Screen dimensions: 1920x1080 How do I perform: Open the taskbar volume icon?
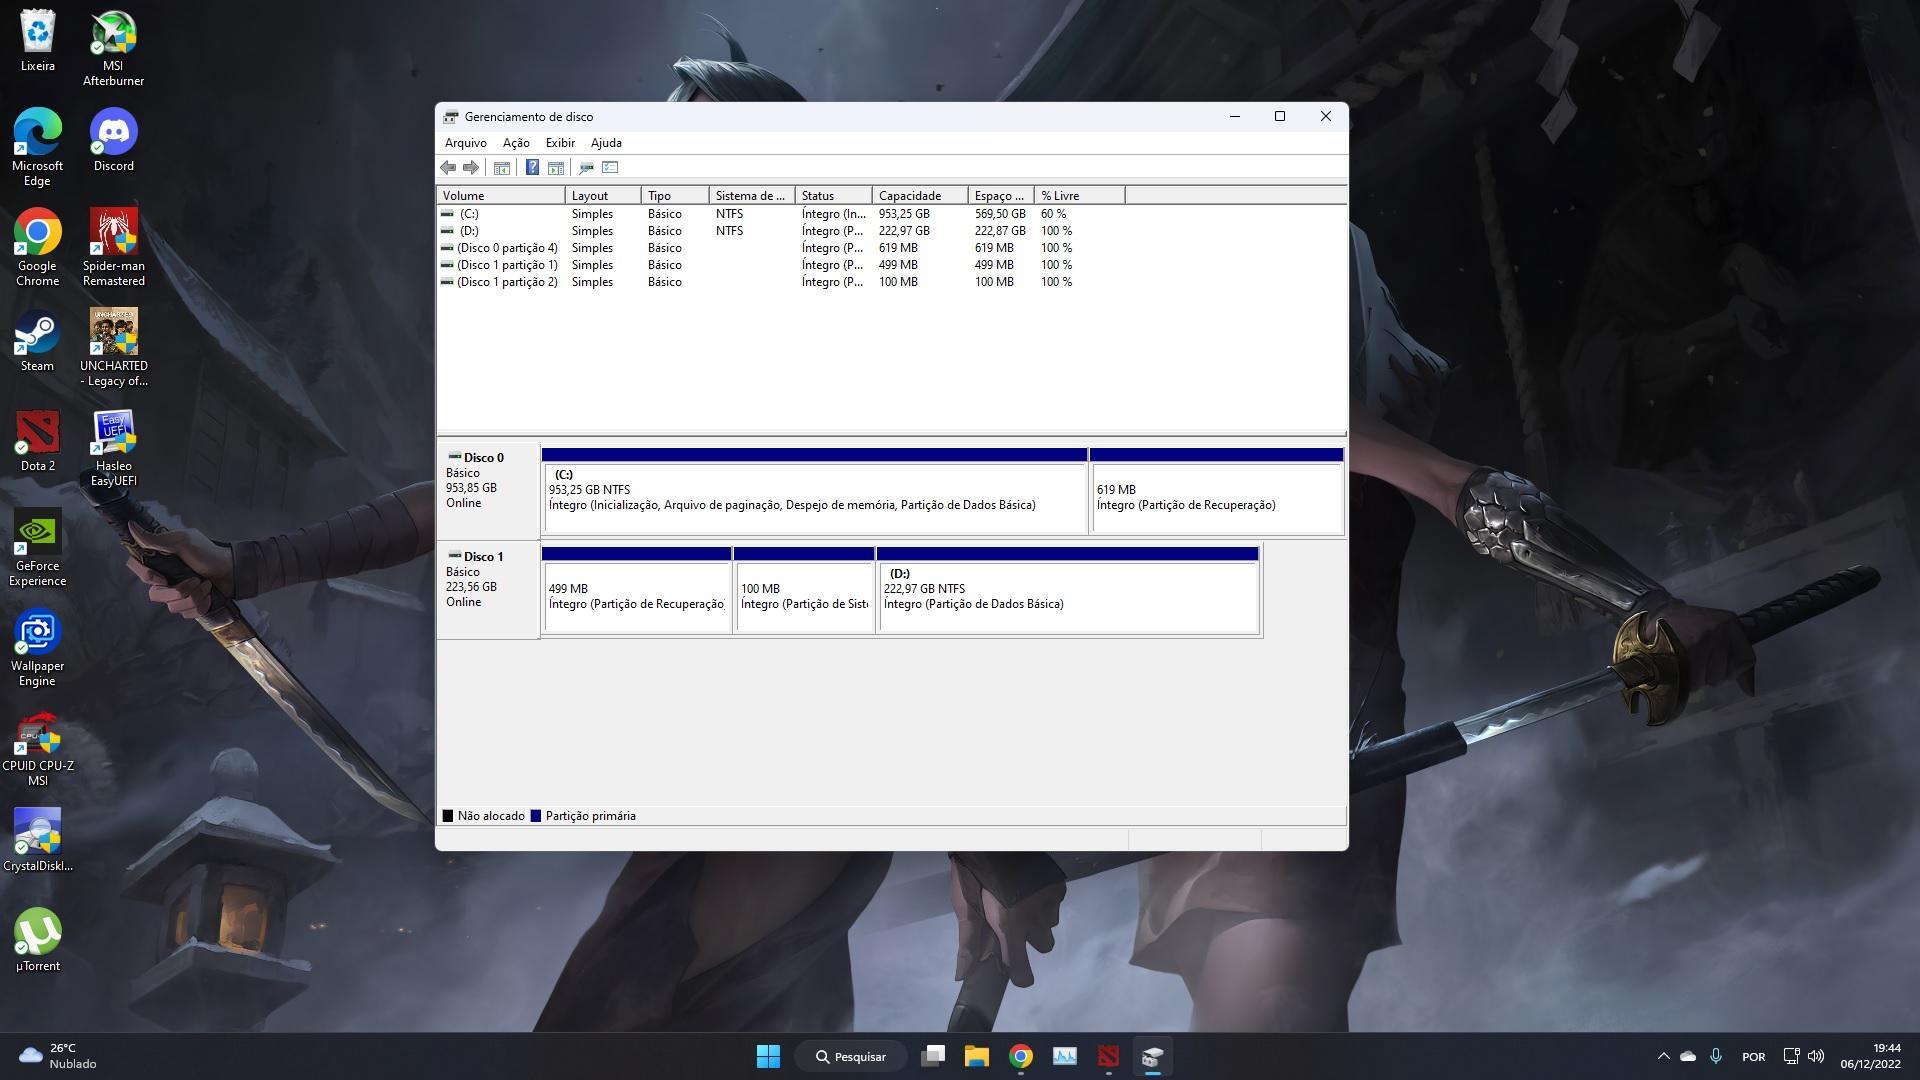1816,1056
